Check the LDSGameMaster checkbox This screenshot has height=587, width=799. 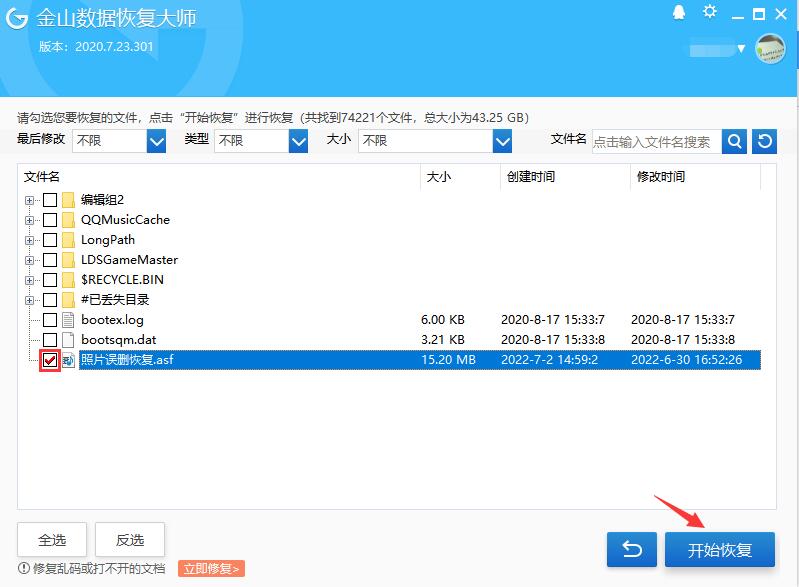(50, 260)
